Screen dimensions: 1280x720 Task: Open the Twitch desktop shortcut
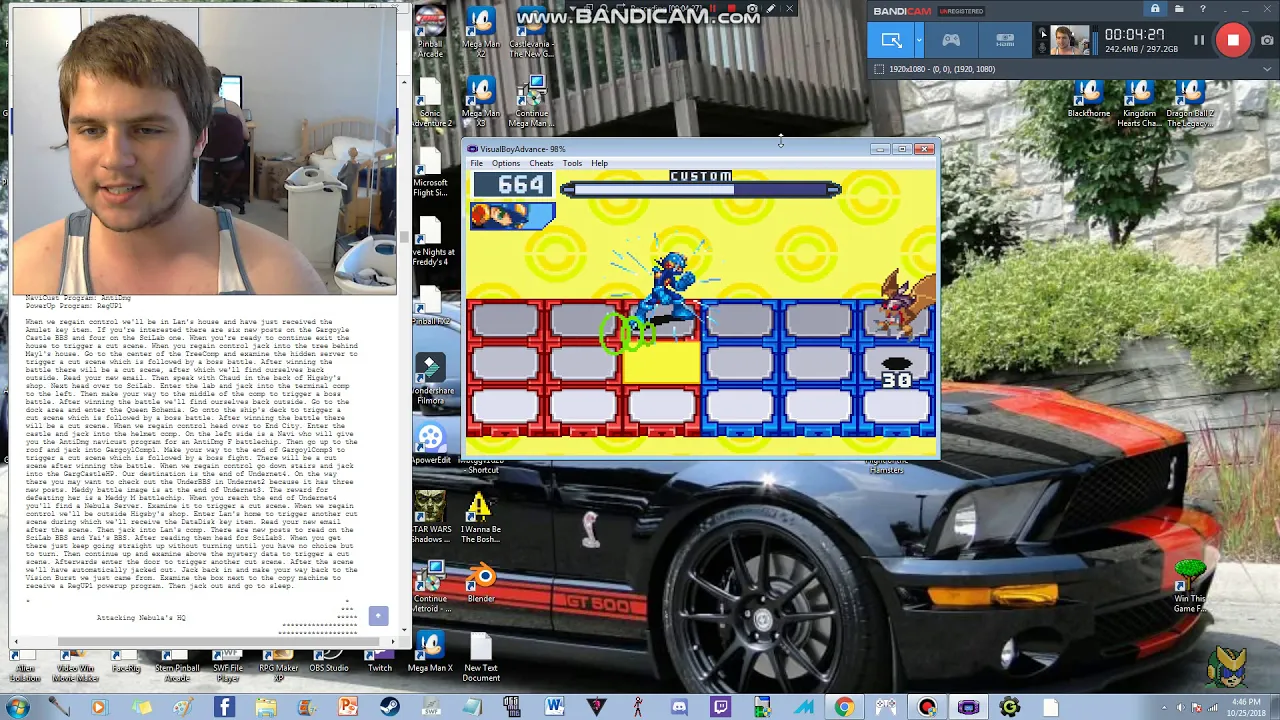click(380, 661)
